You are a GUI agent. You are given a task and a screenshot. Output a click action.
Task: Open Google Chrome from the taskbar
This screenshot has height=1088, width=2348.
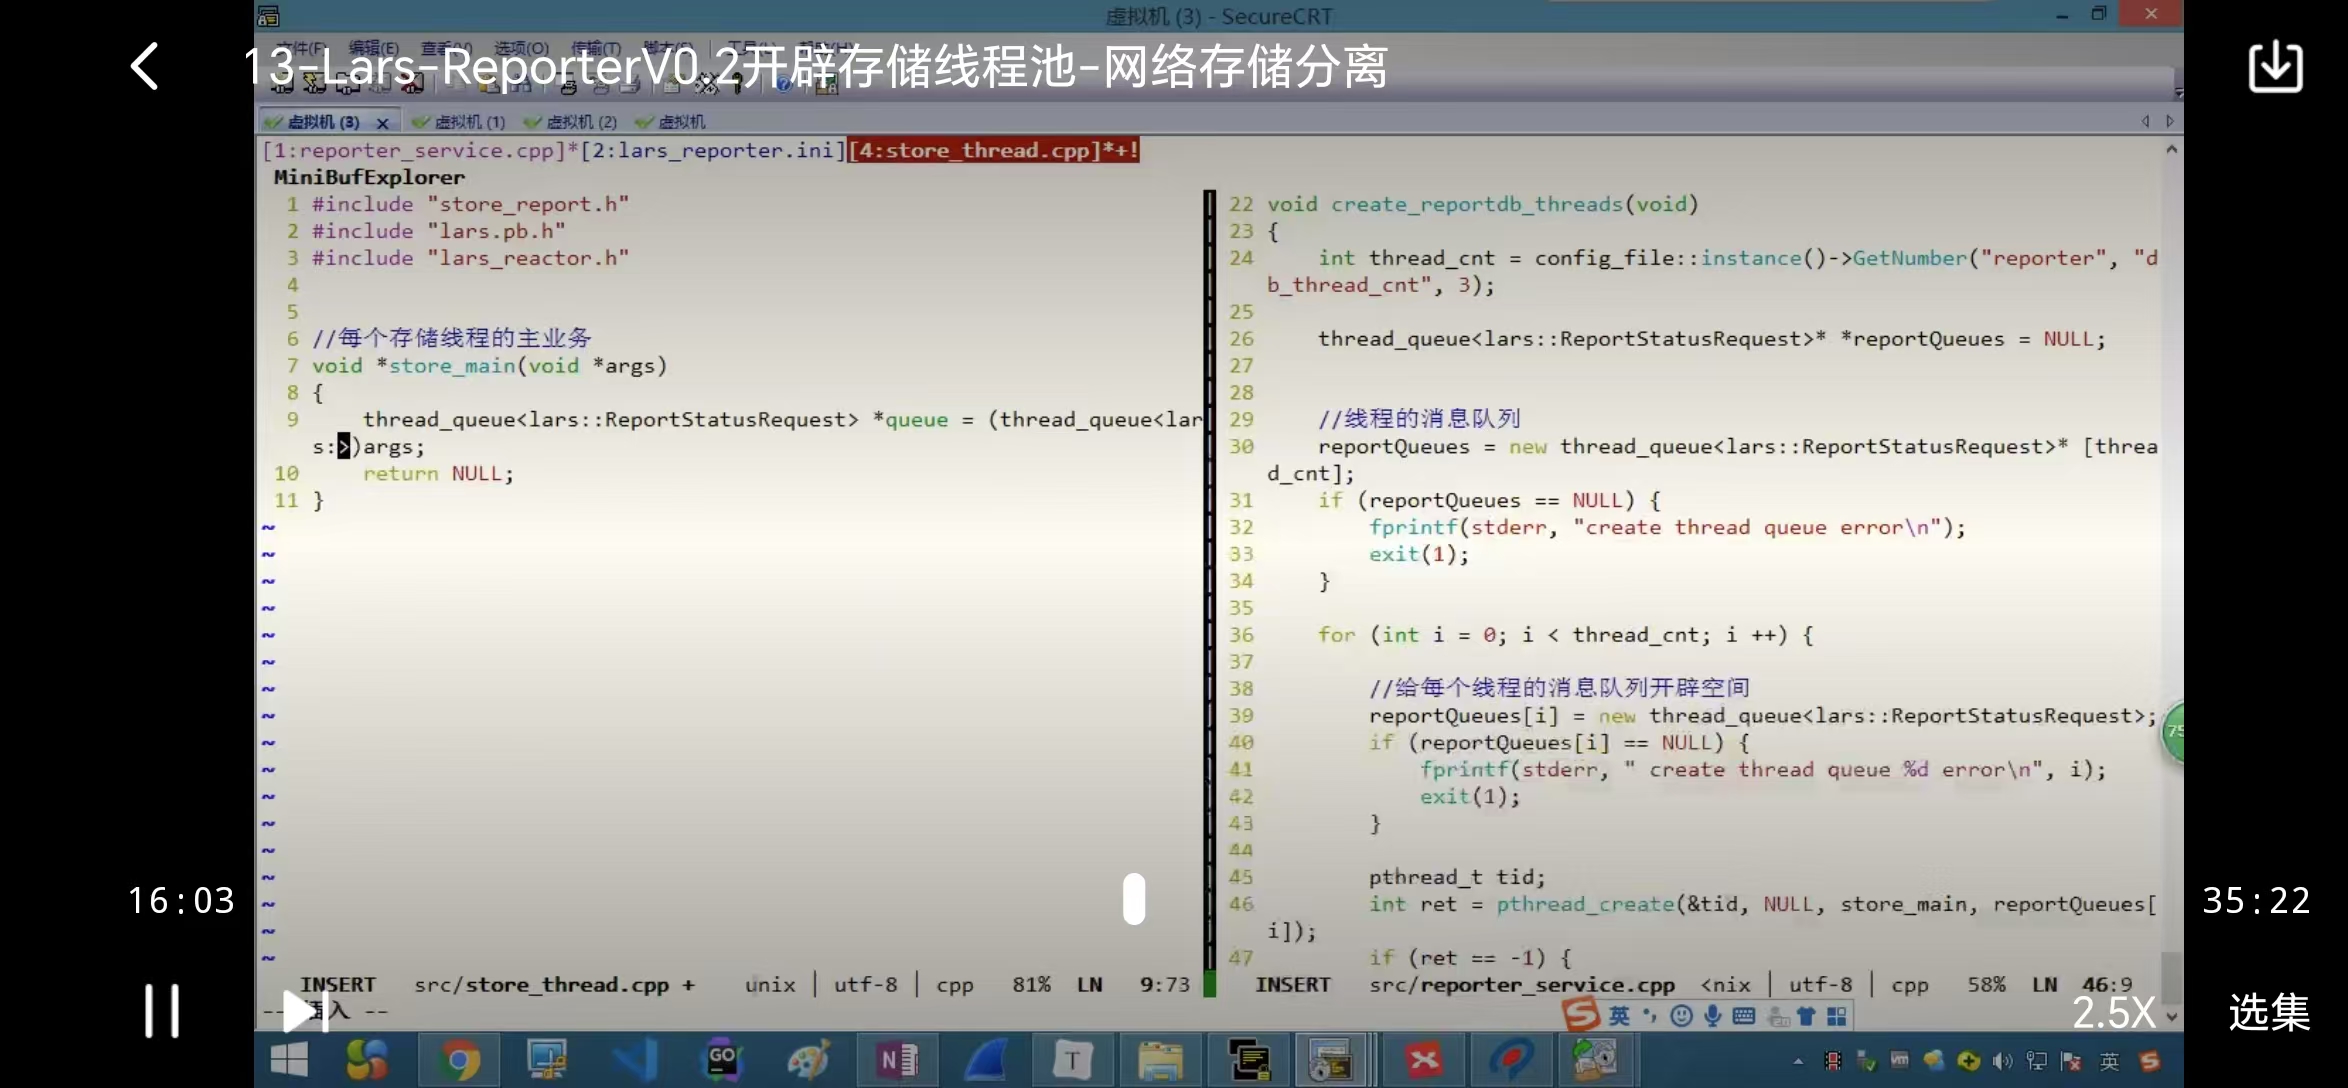460,1060
